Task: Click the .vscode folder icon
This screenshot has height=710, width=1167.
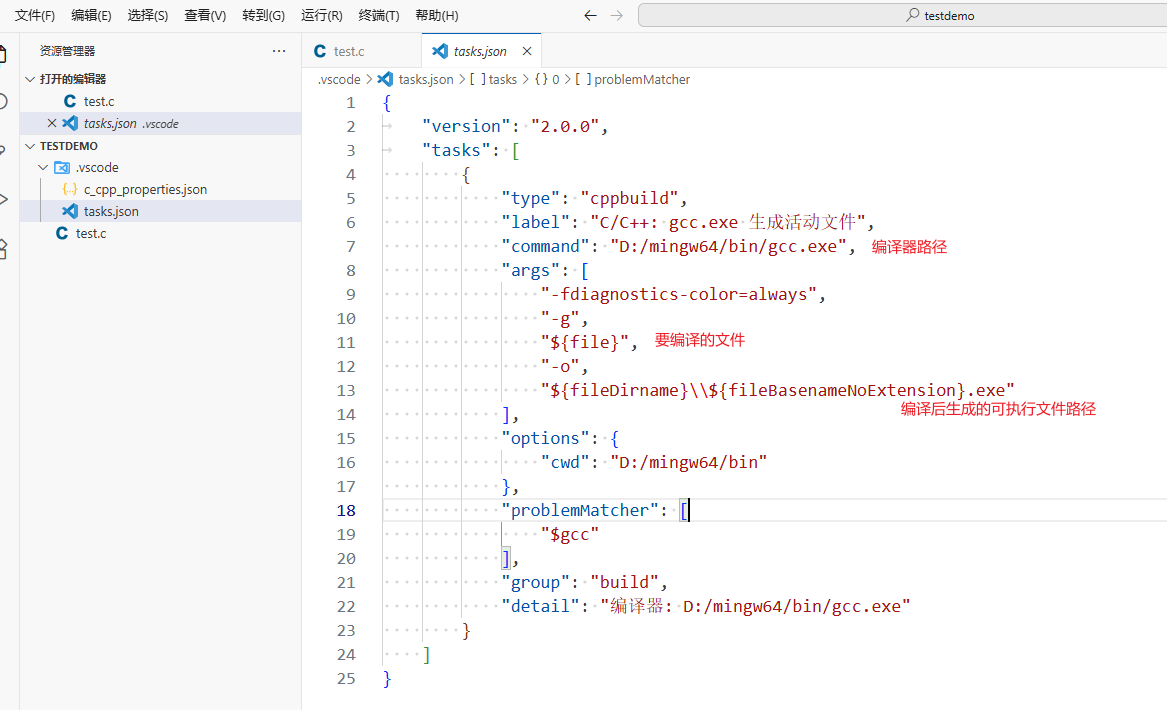Action: [x=62, y=167]
